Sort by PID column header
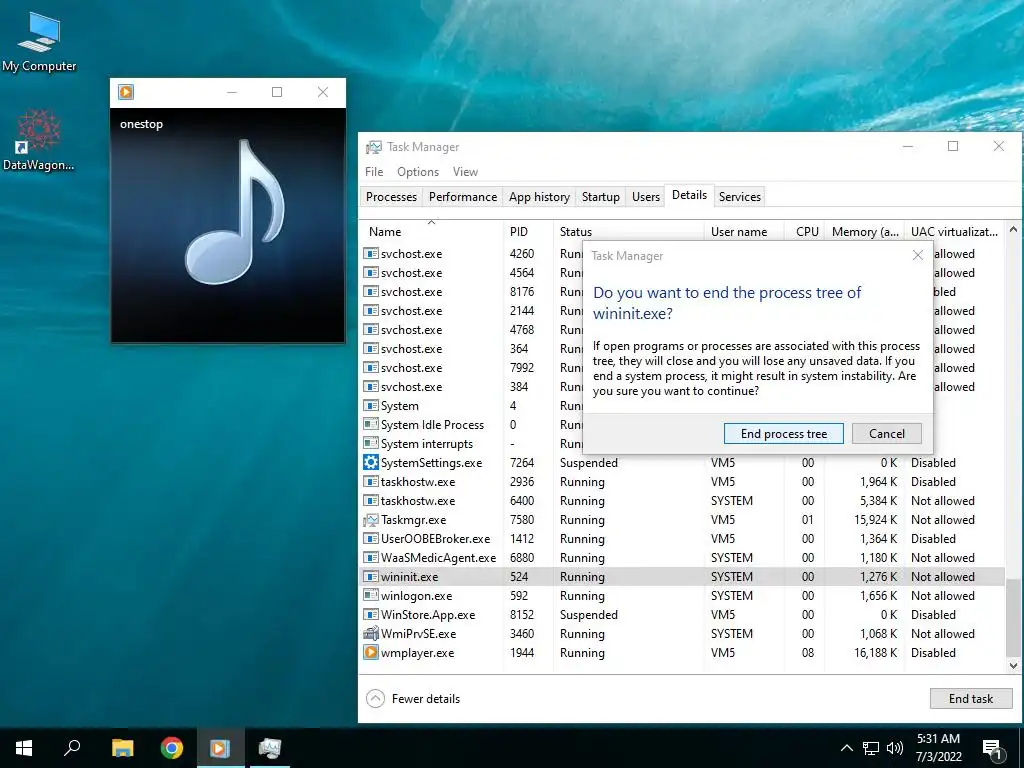This screenshot has width=1024, height=768. point(528,231)
